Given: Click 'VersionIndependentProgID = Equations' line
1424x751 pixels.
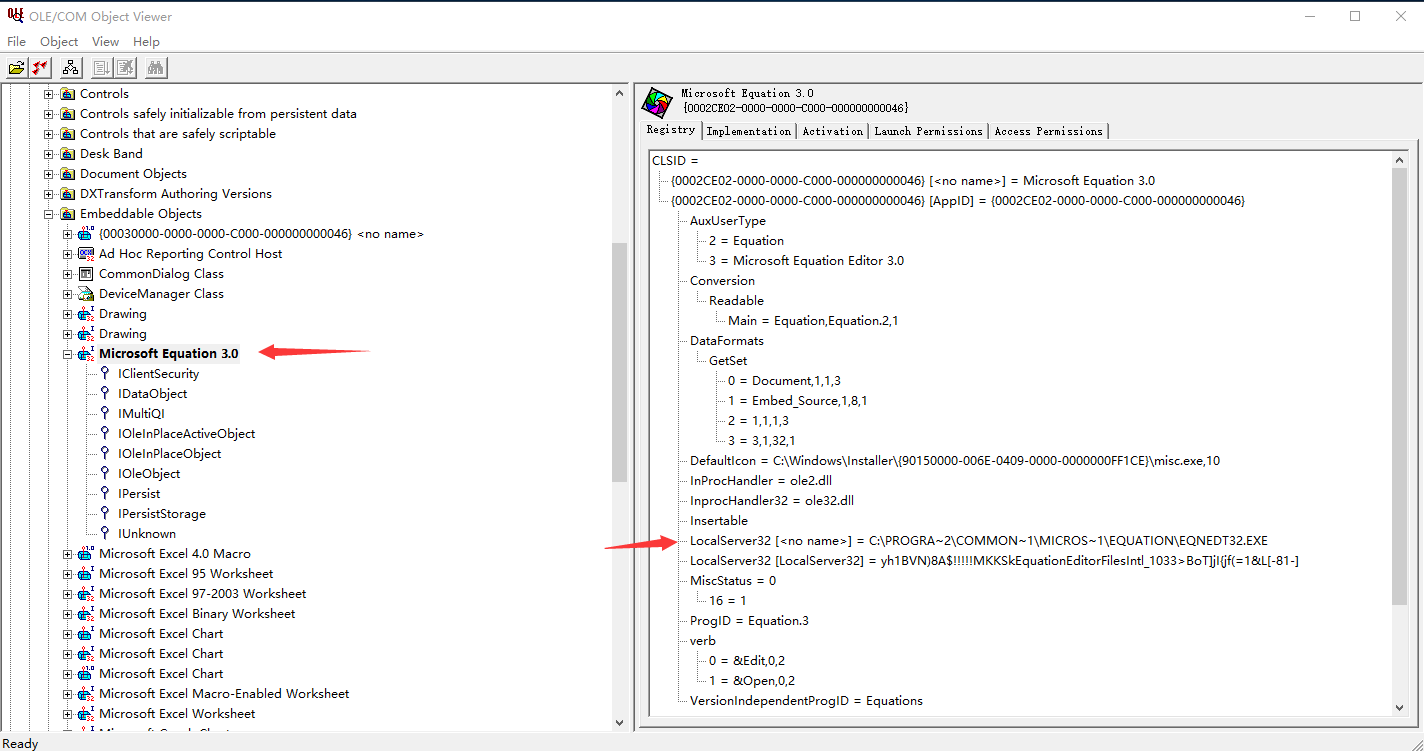Looking at the screenshot, I should coord(806,701).
